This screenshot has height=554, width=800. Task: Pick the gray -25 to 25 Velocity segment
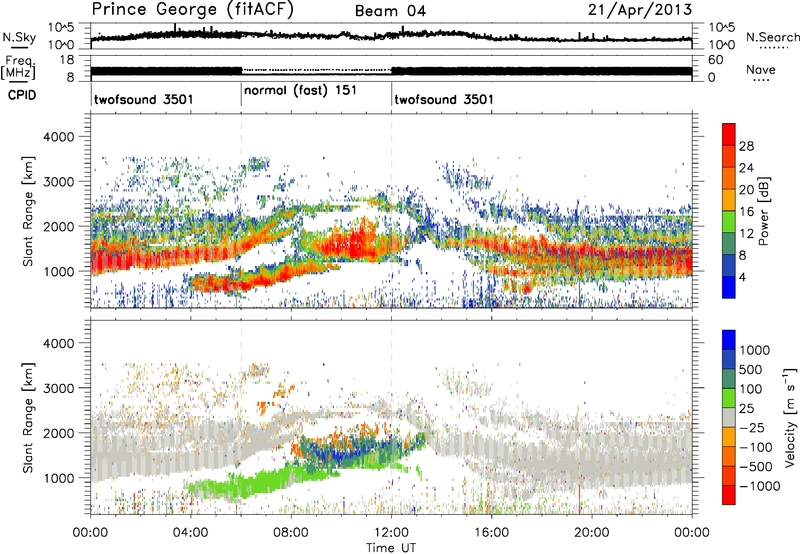[729, 417]
